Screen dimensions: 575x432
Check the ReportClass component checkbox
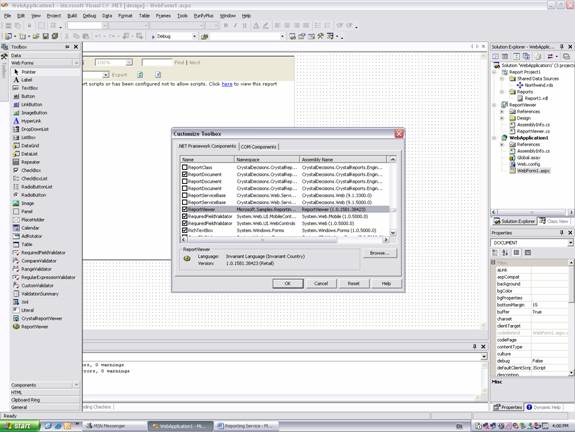[x=185, y=167]
